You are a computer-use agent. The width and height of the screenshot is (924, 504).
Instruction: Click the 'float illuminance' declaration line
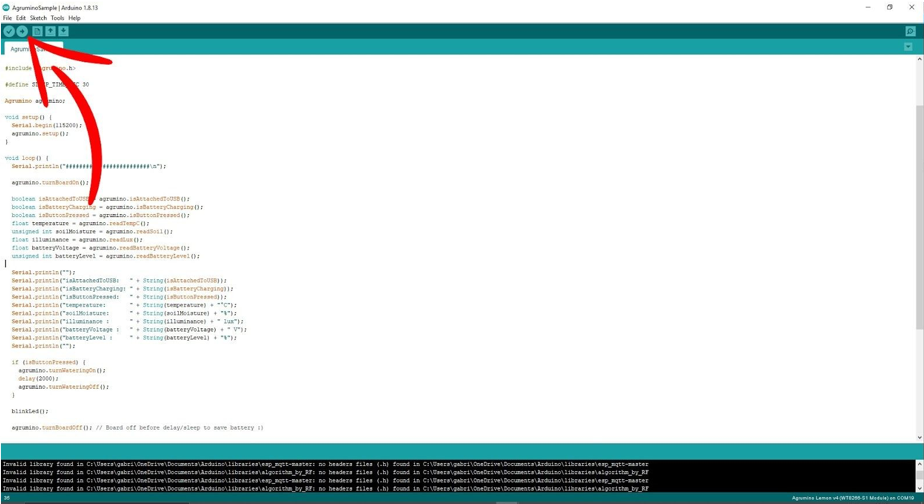click(x=77, y=240)
